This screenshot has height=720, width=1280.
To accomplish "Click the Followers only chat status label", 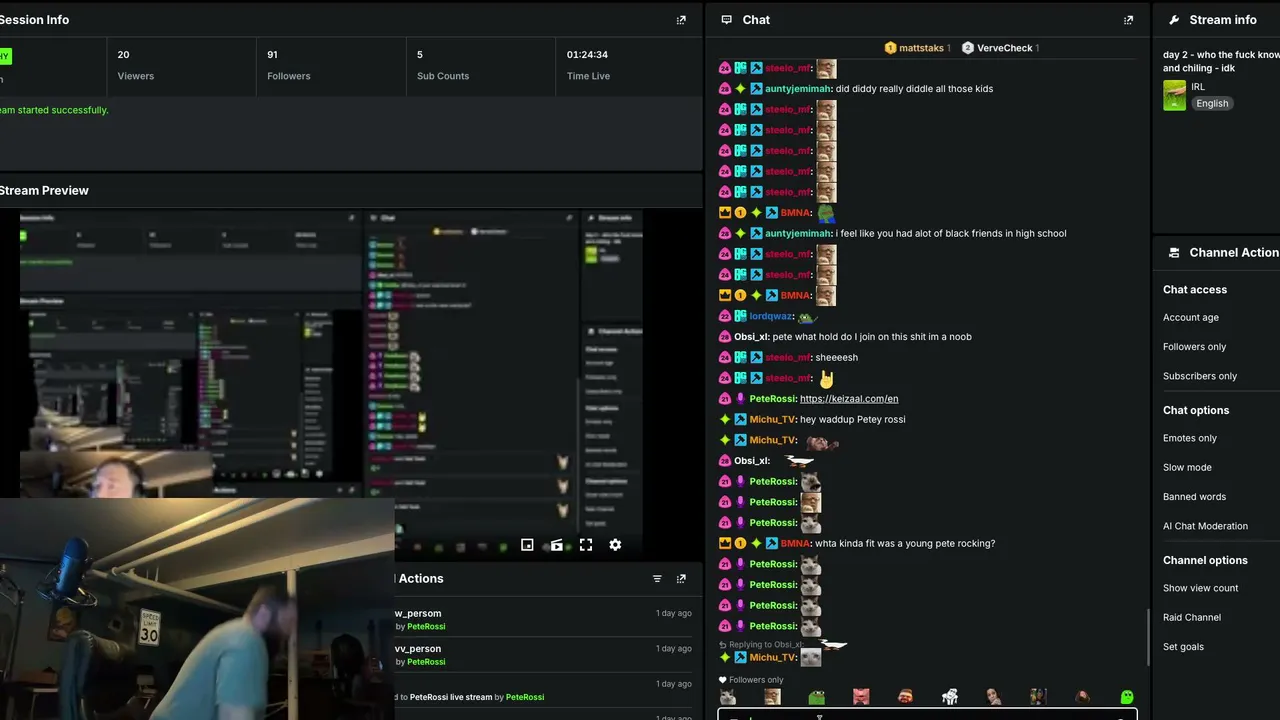I will pos(756,680).
